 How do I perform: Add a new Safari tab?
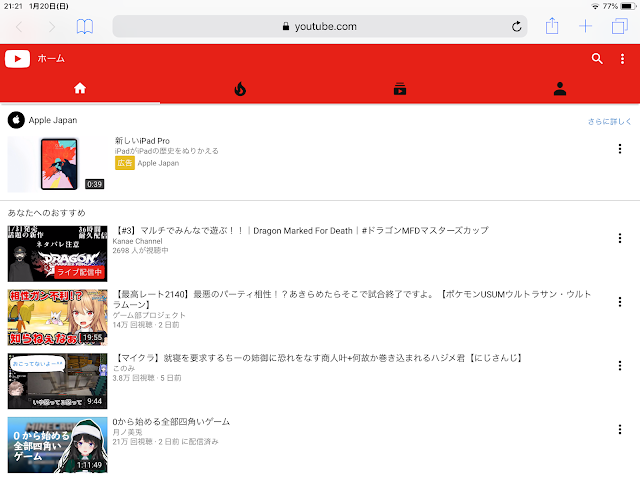(585, 26)
